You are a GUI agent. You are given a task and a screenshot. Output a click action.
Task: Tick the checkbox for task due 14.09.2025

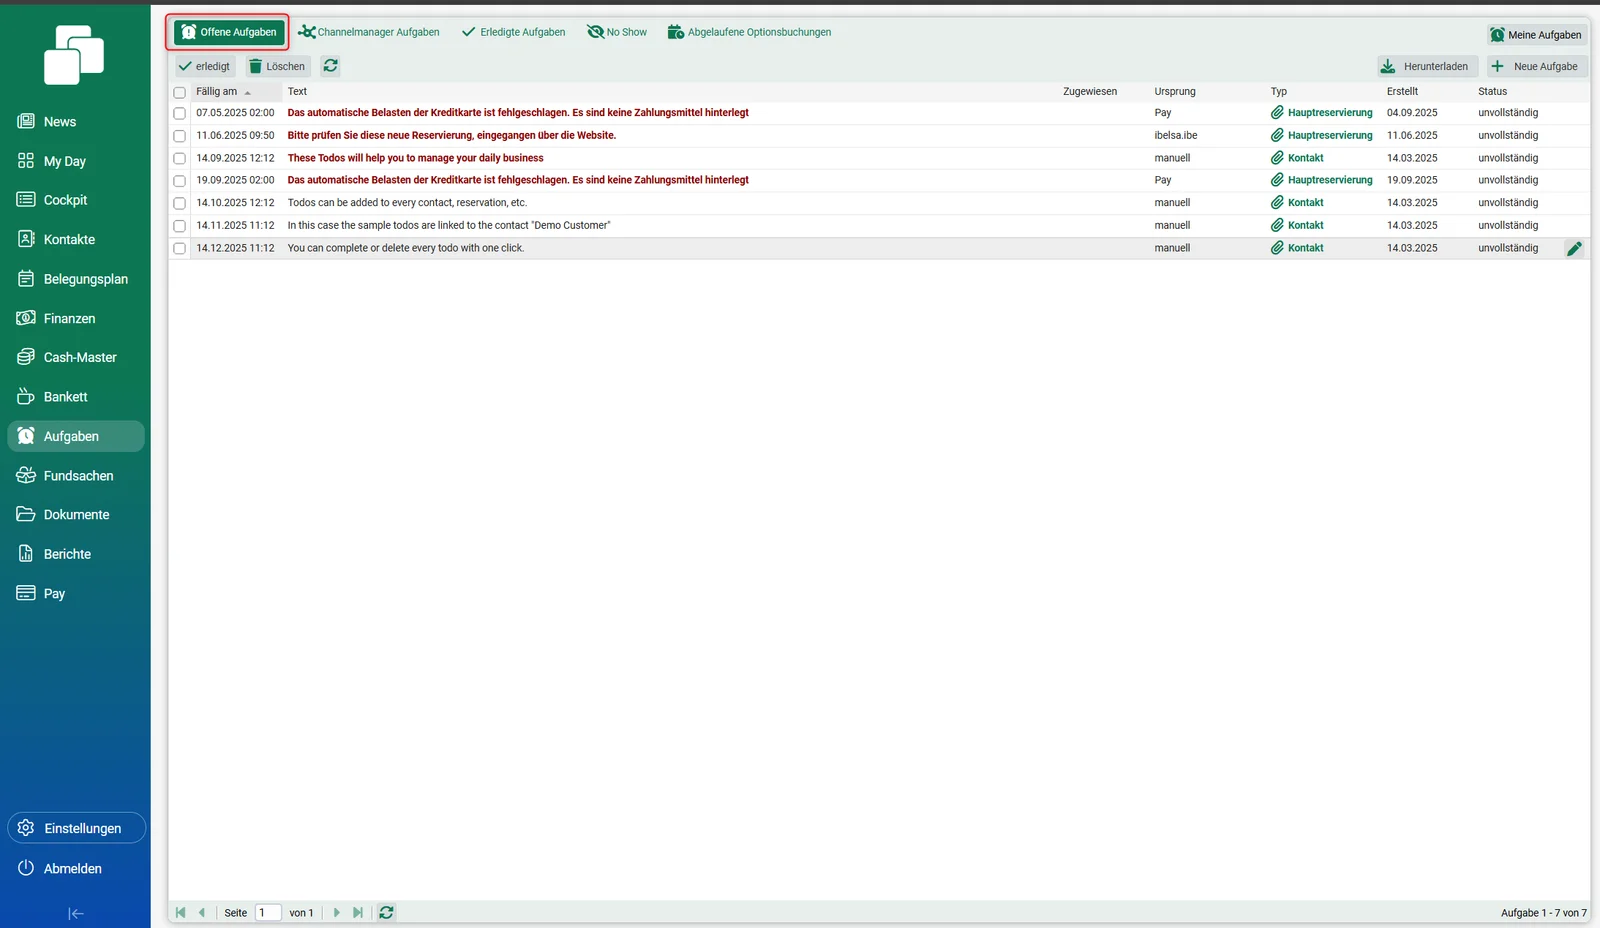pos(180,158)
